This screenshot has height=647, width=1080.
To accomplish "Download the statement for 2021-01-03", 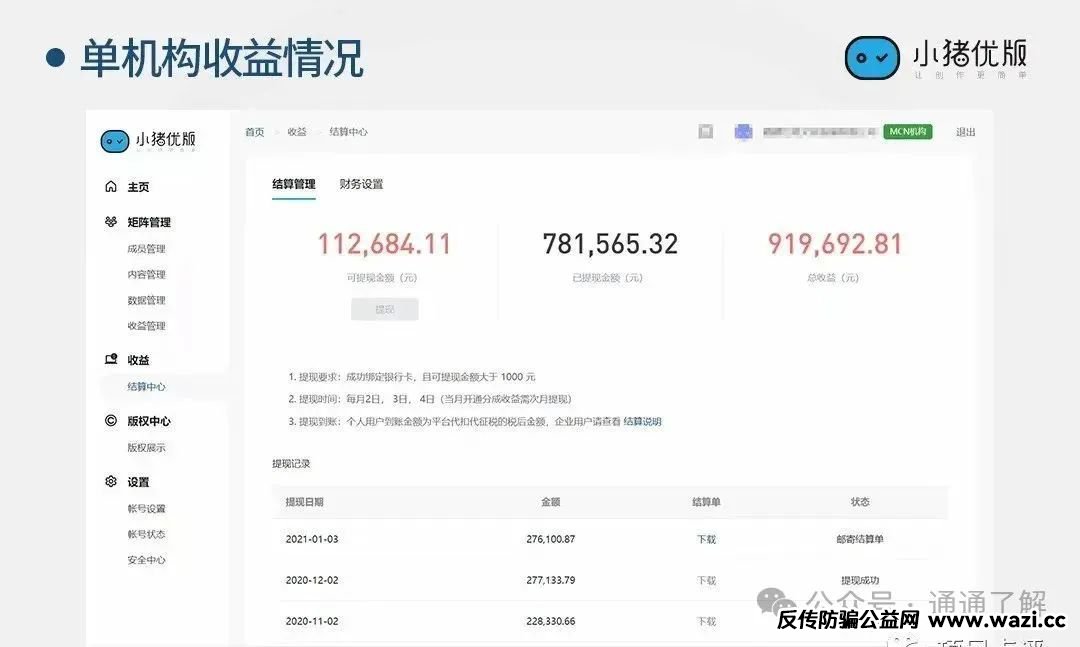I will (x=706, y=539).
